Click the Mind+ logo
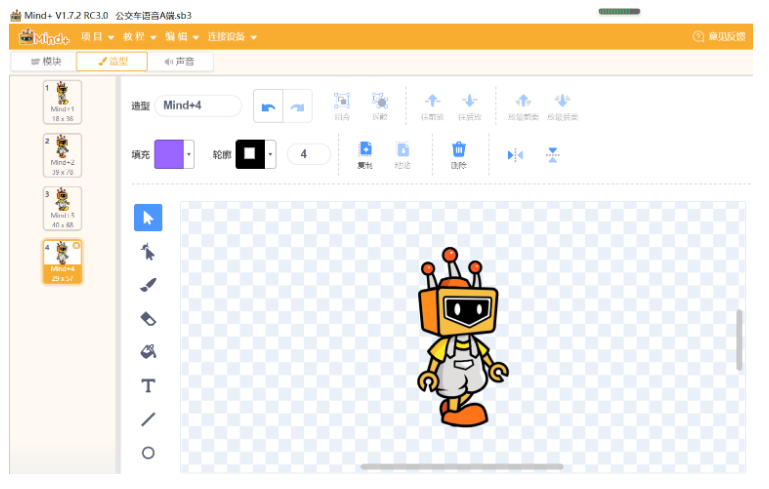Viewport: 769px width, 489px height. [44, 37]
